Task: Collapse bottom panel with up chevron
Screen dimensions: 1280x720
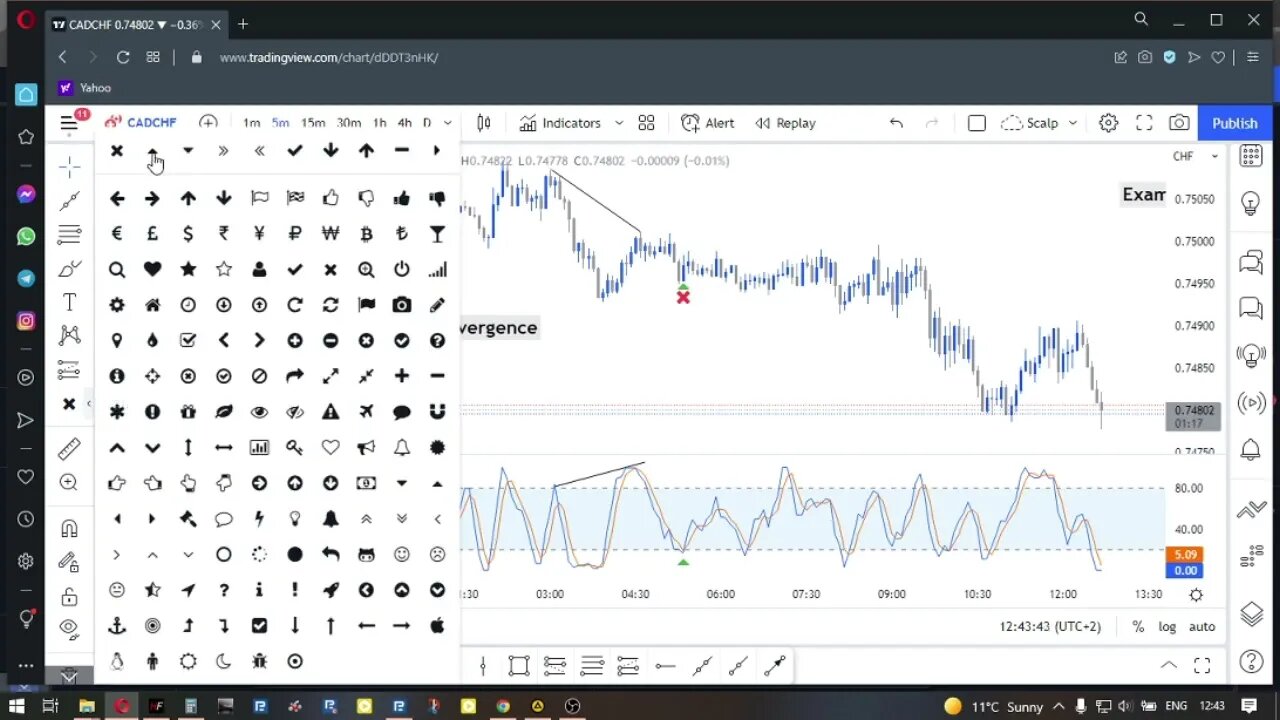Action: [1168, 665]
